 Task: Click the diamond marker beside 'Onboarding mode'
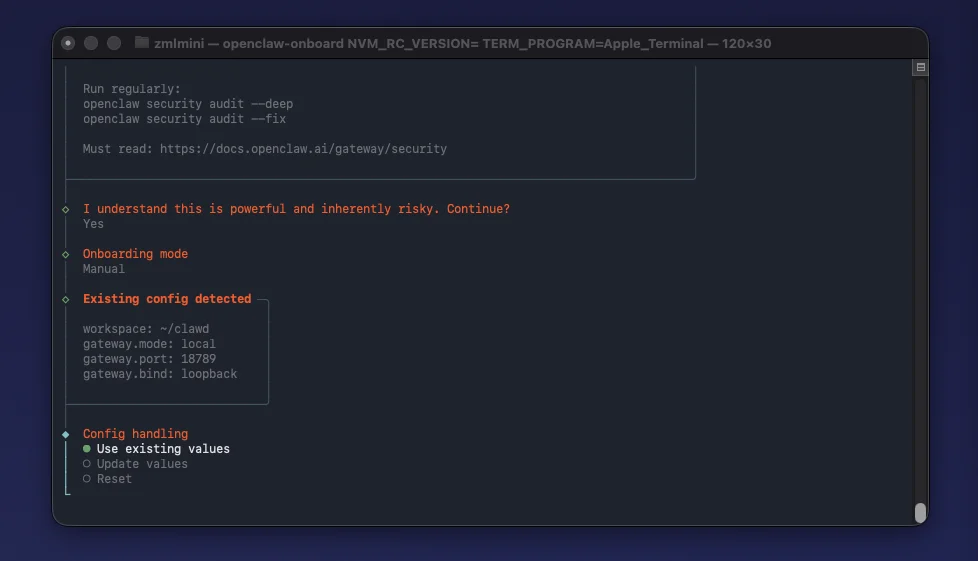(x=65, y=255)
